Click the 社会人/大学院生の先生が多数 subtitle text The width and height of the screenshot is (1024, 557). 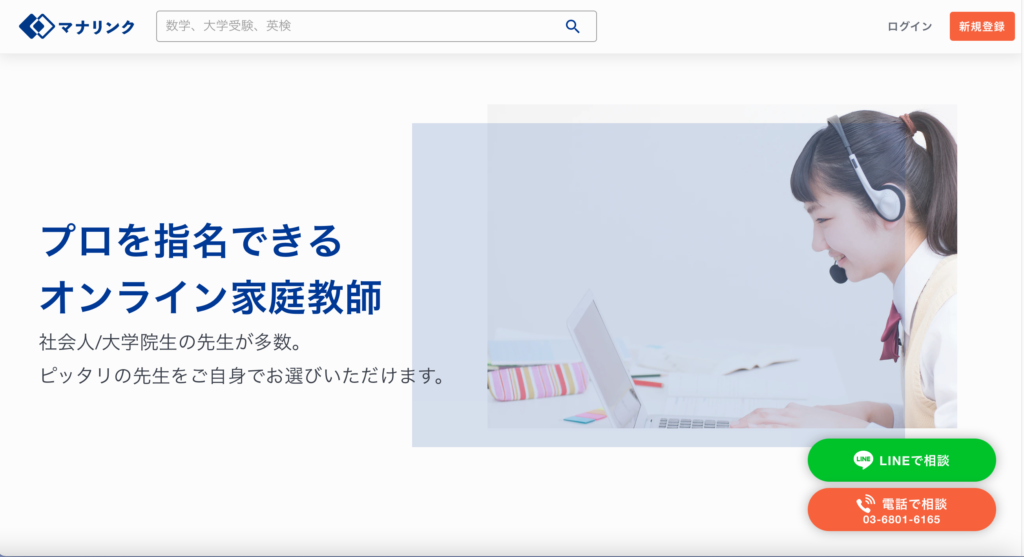[x=170, y=342]
